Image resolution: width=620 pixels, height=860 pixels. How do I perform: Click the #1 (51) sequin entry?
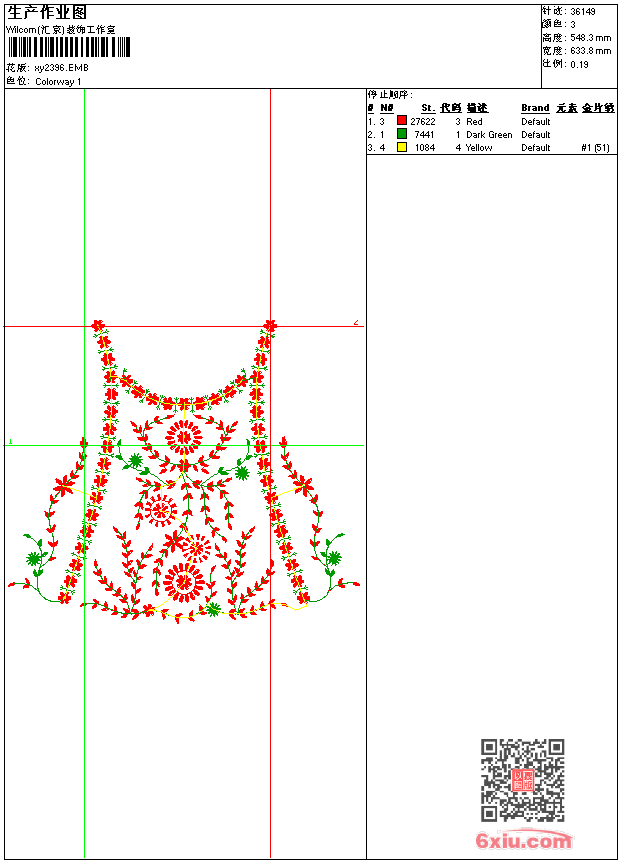point(595,147)
